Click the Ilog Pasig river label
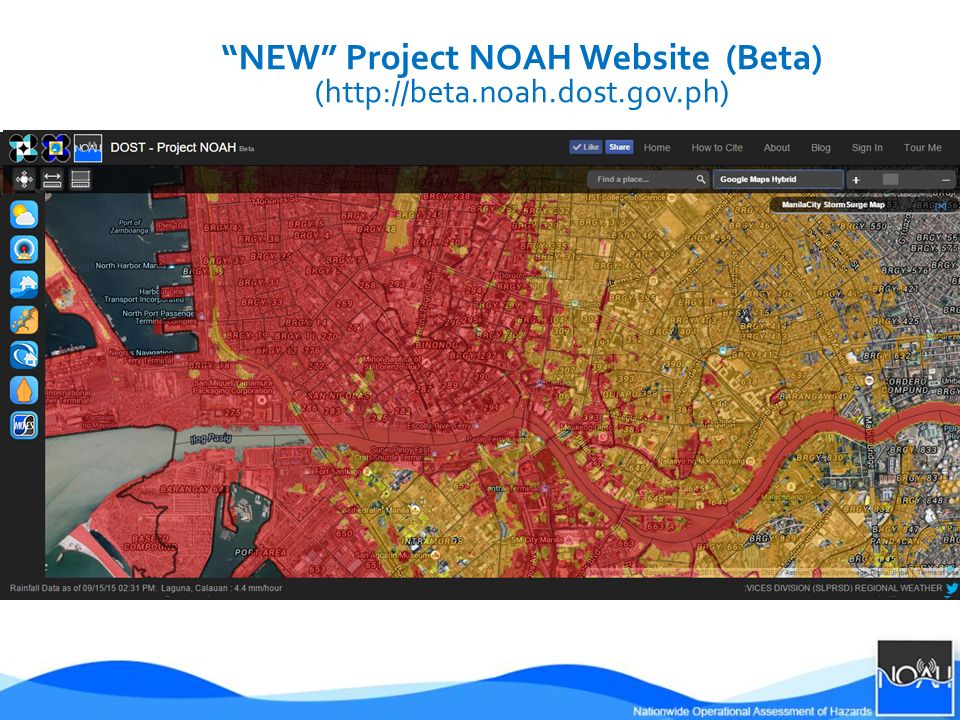960x720 pixels. tap(211, 438)
